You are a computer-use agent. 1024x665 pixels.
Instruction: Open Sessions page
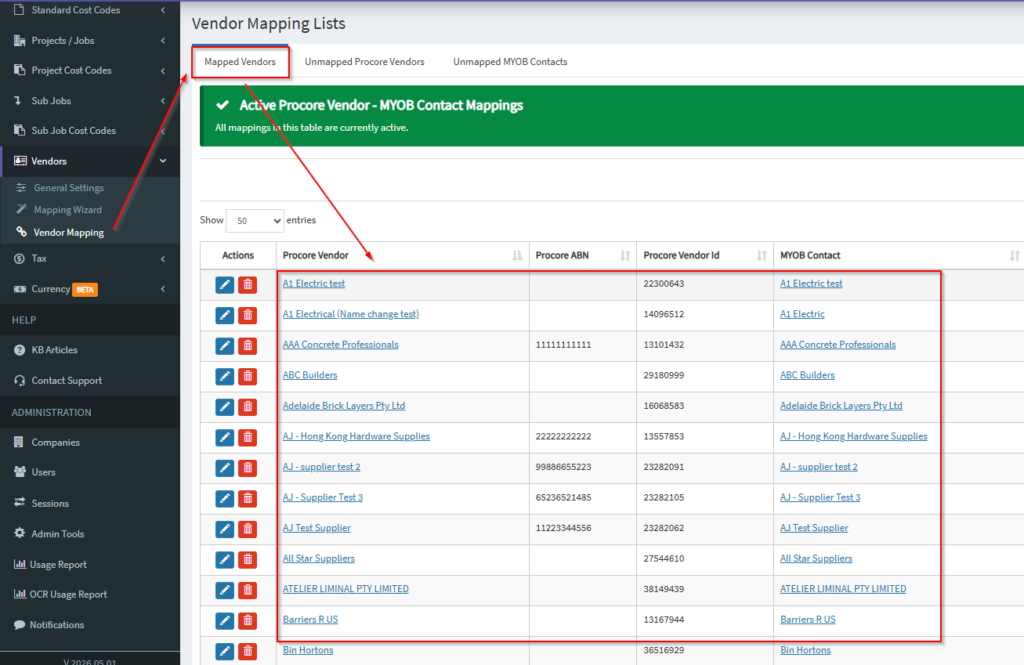(50, 504)
